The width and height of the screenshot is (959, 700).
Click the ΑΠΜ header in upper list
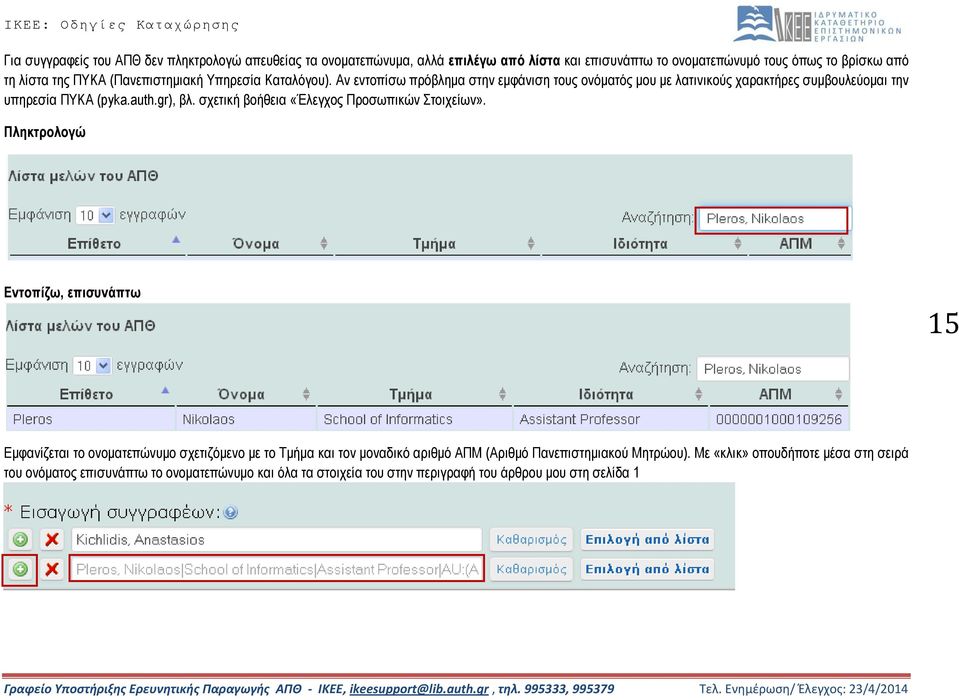795,244
